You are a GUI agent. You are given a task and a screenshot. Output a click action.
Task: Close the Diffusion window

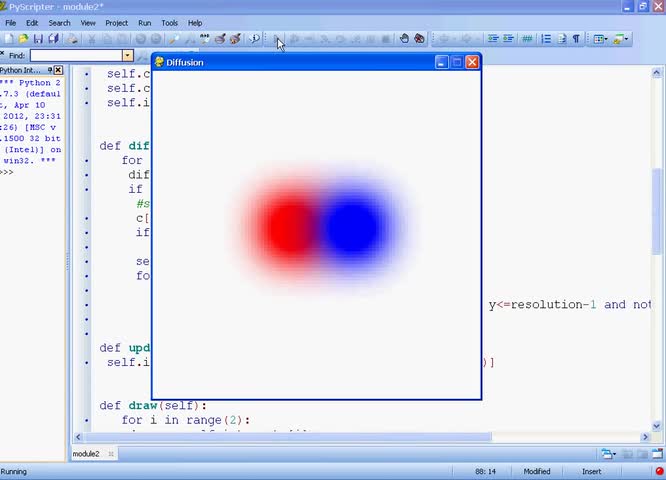(x=472, y=62)
